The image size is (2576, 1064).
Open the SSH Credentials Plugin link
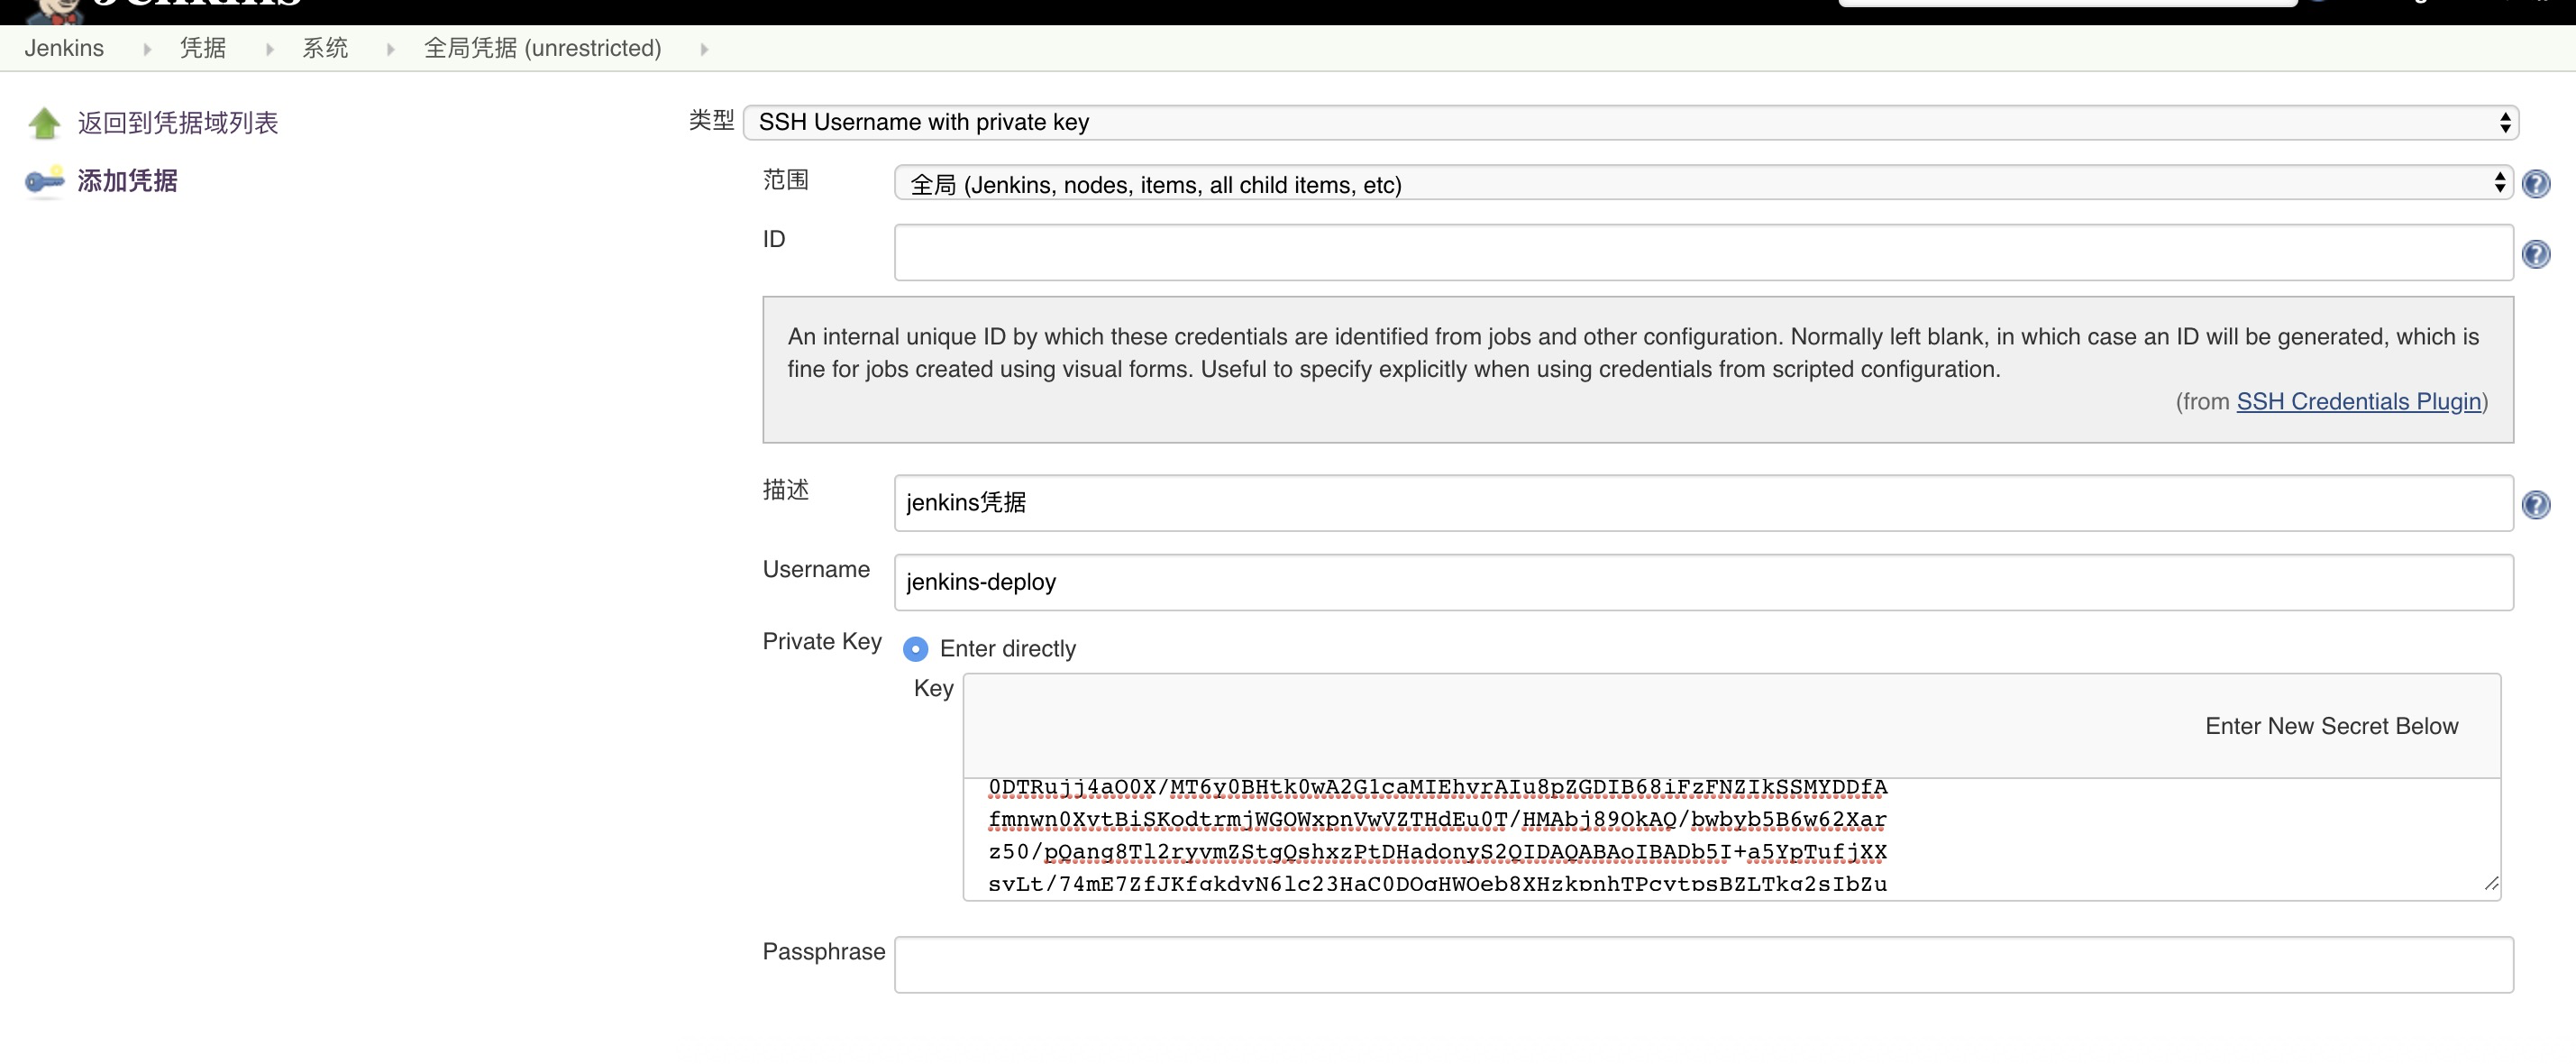click(x=2358, y=401)
